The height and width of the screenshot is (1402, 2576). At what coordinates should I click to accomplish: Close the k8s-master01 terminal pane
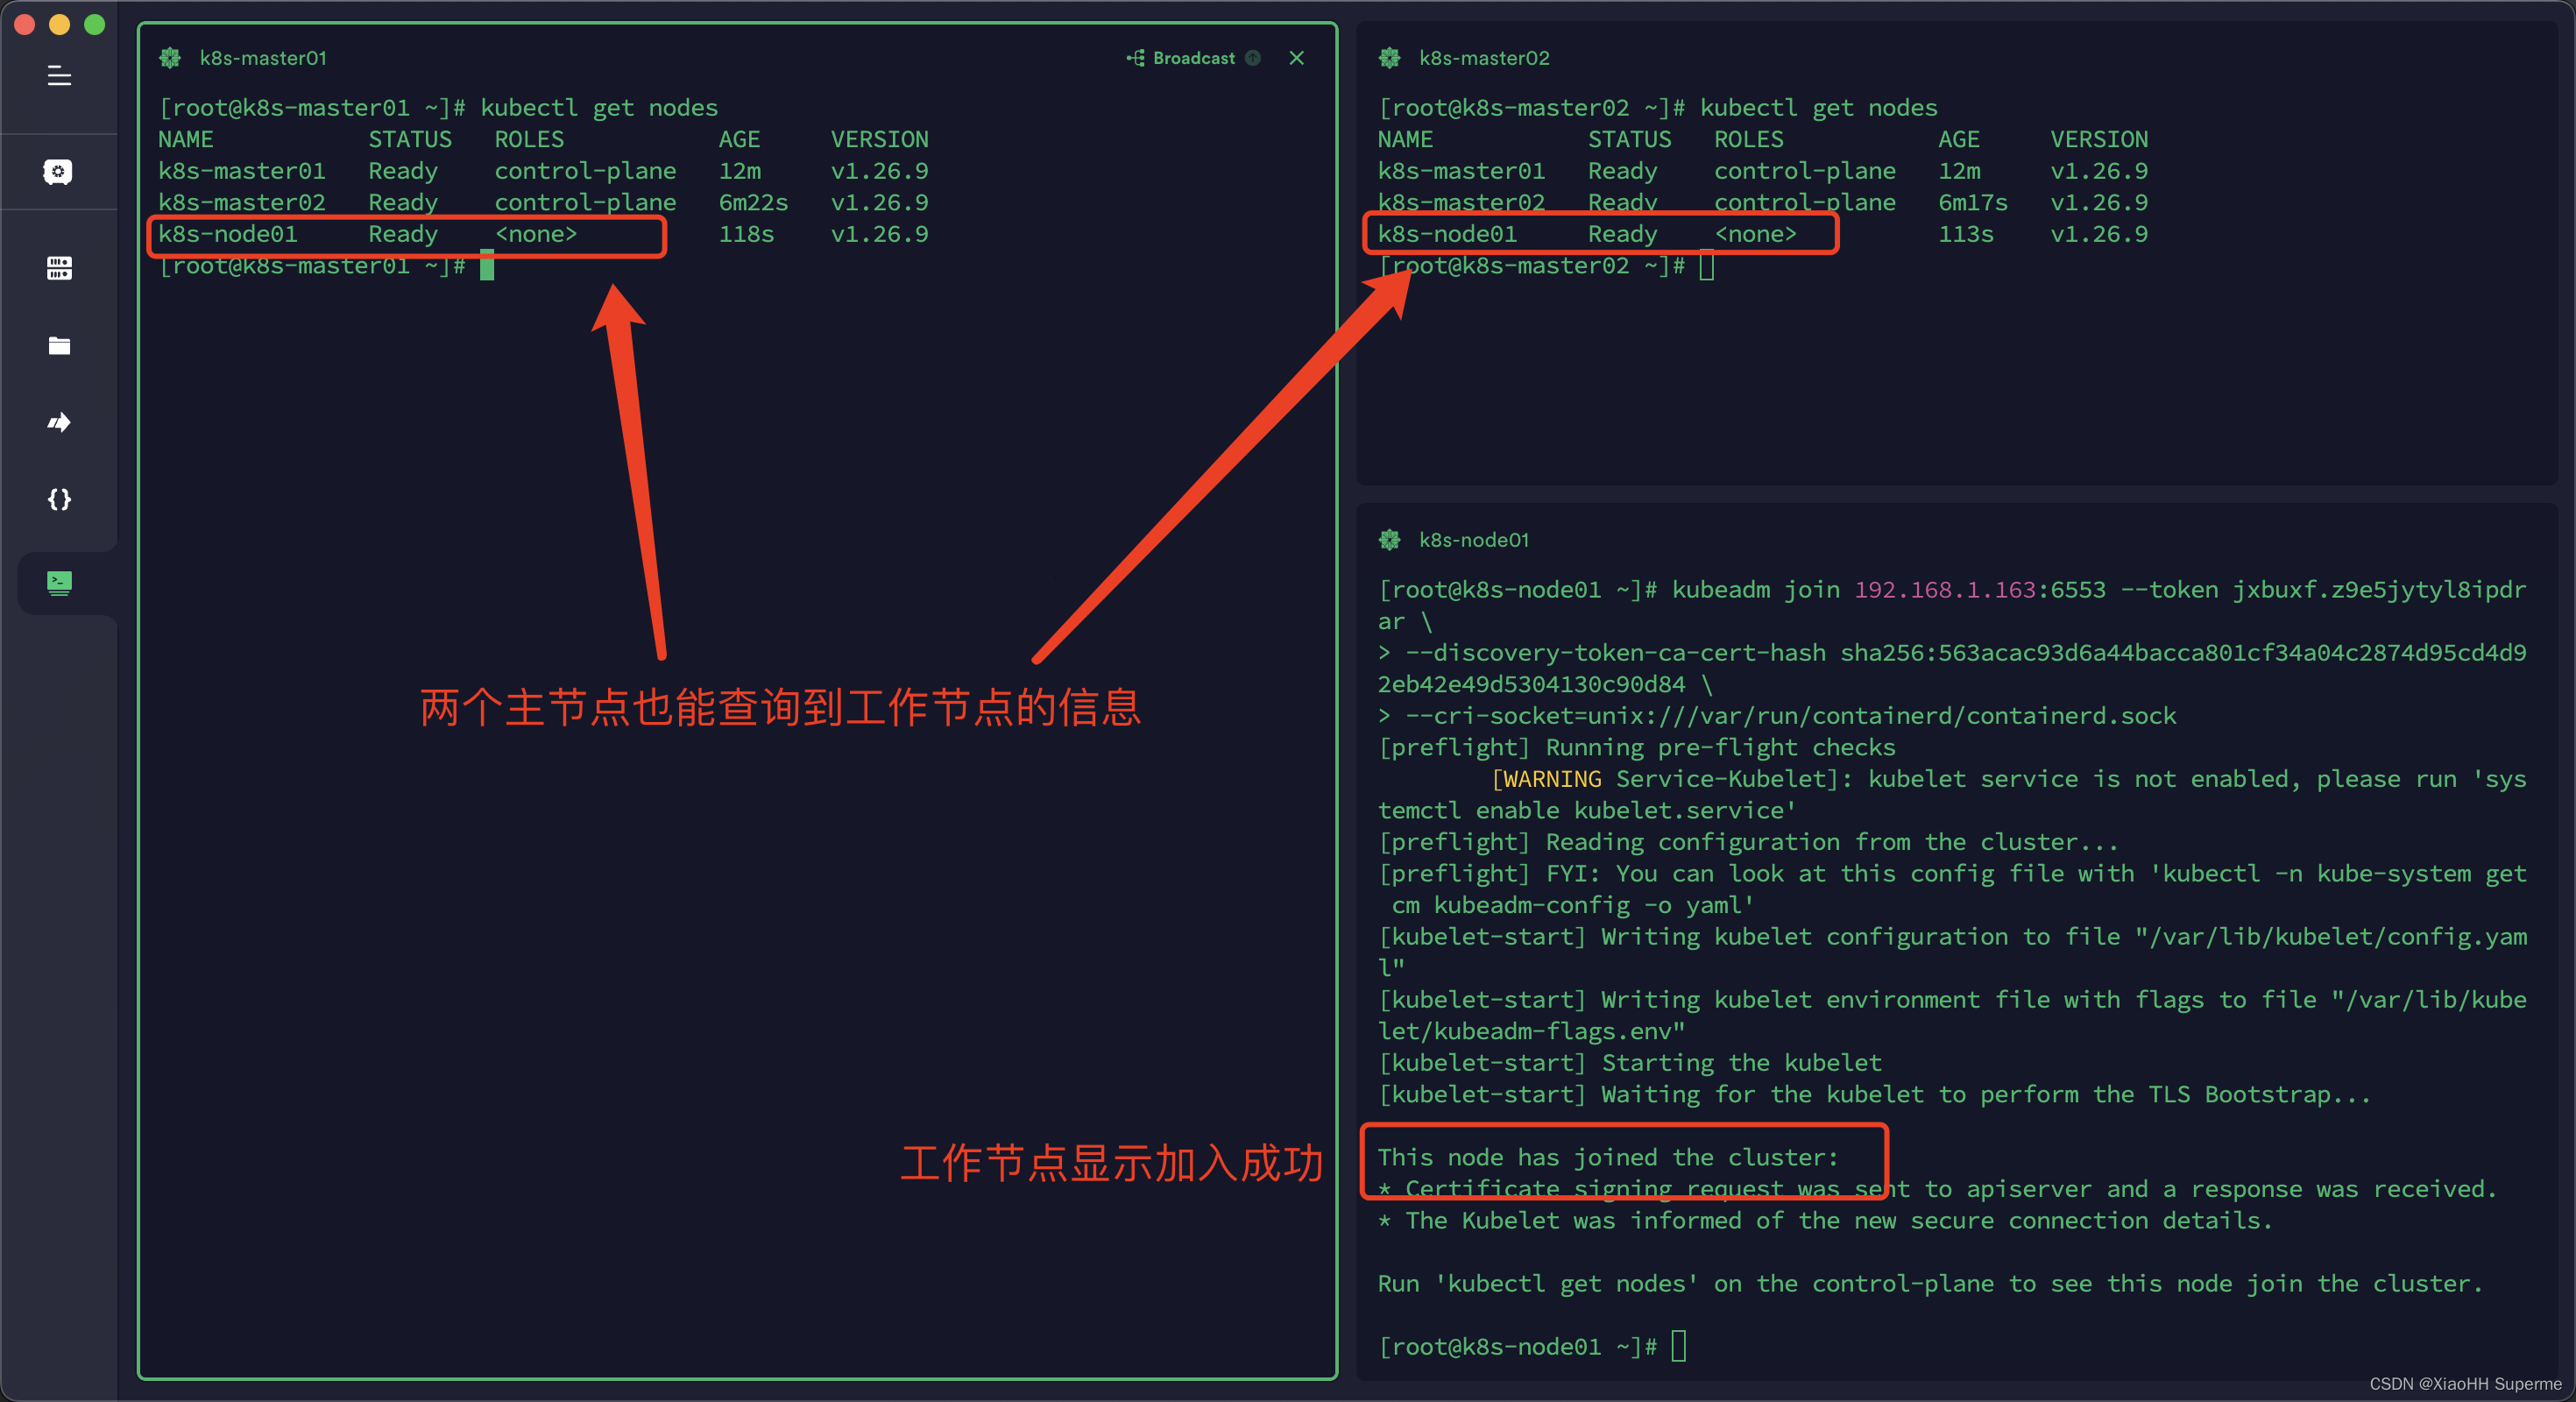pos(1297,58)
